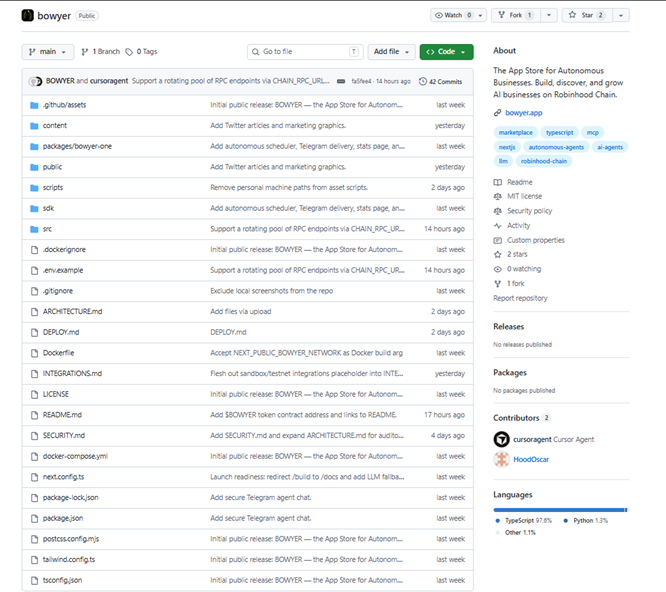The image size is (666, 592).
Task: Click the .dockerignore file icon
Action: pyautogui.click(x=34, y=250)
